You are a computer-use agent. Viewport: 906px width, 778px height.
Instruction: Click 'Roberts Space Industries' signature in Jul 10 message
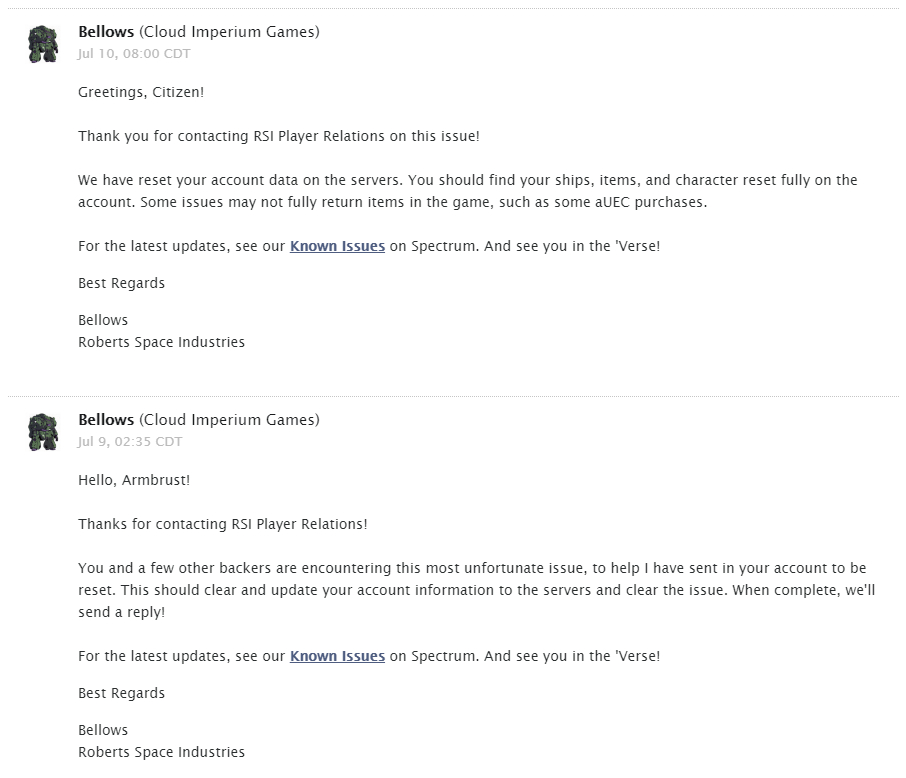click(161, 342)
